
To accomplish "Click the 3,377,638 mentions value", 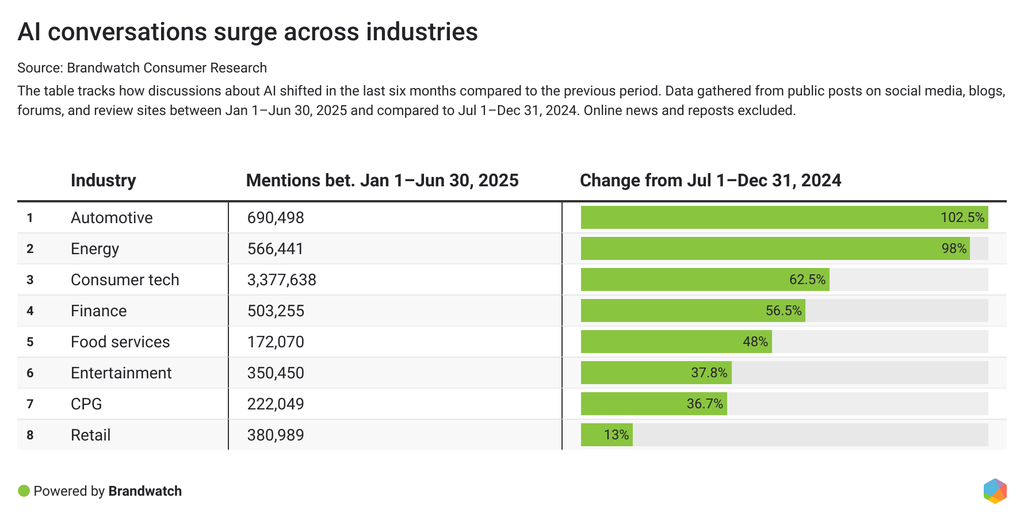I will point(282,280).
